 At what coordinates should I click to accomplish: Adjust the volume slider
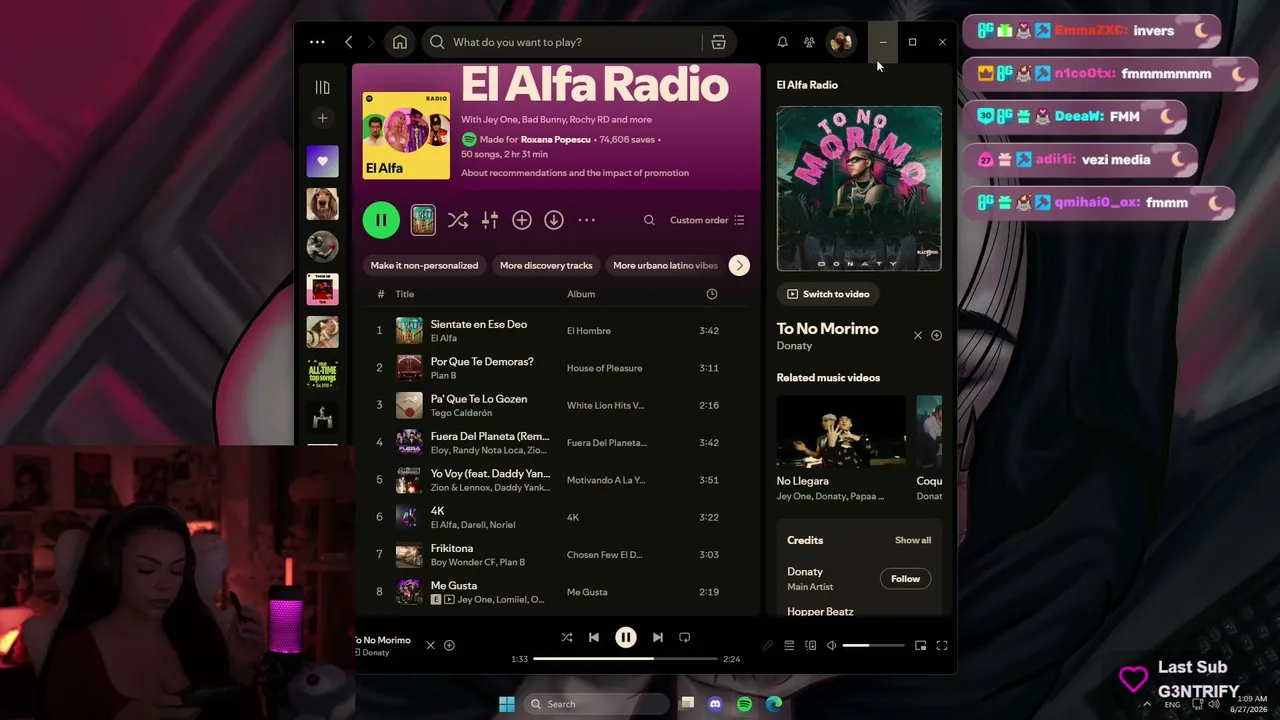click(873, 645)
